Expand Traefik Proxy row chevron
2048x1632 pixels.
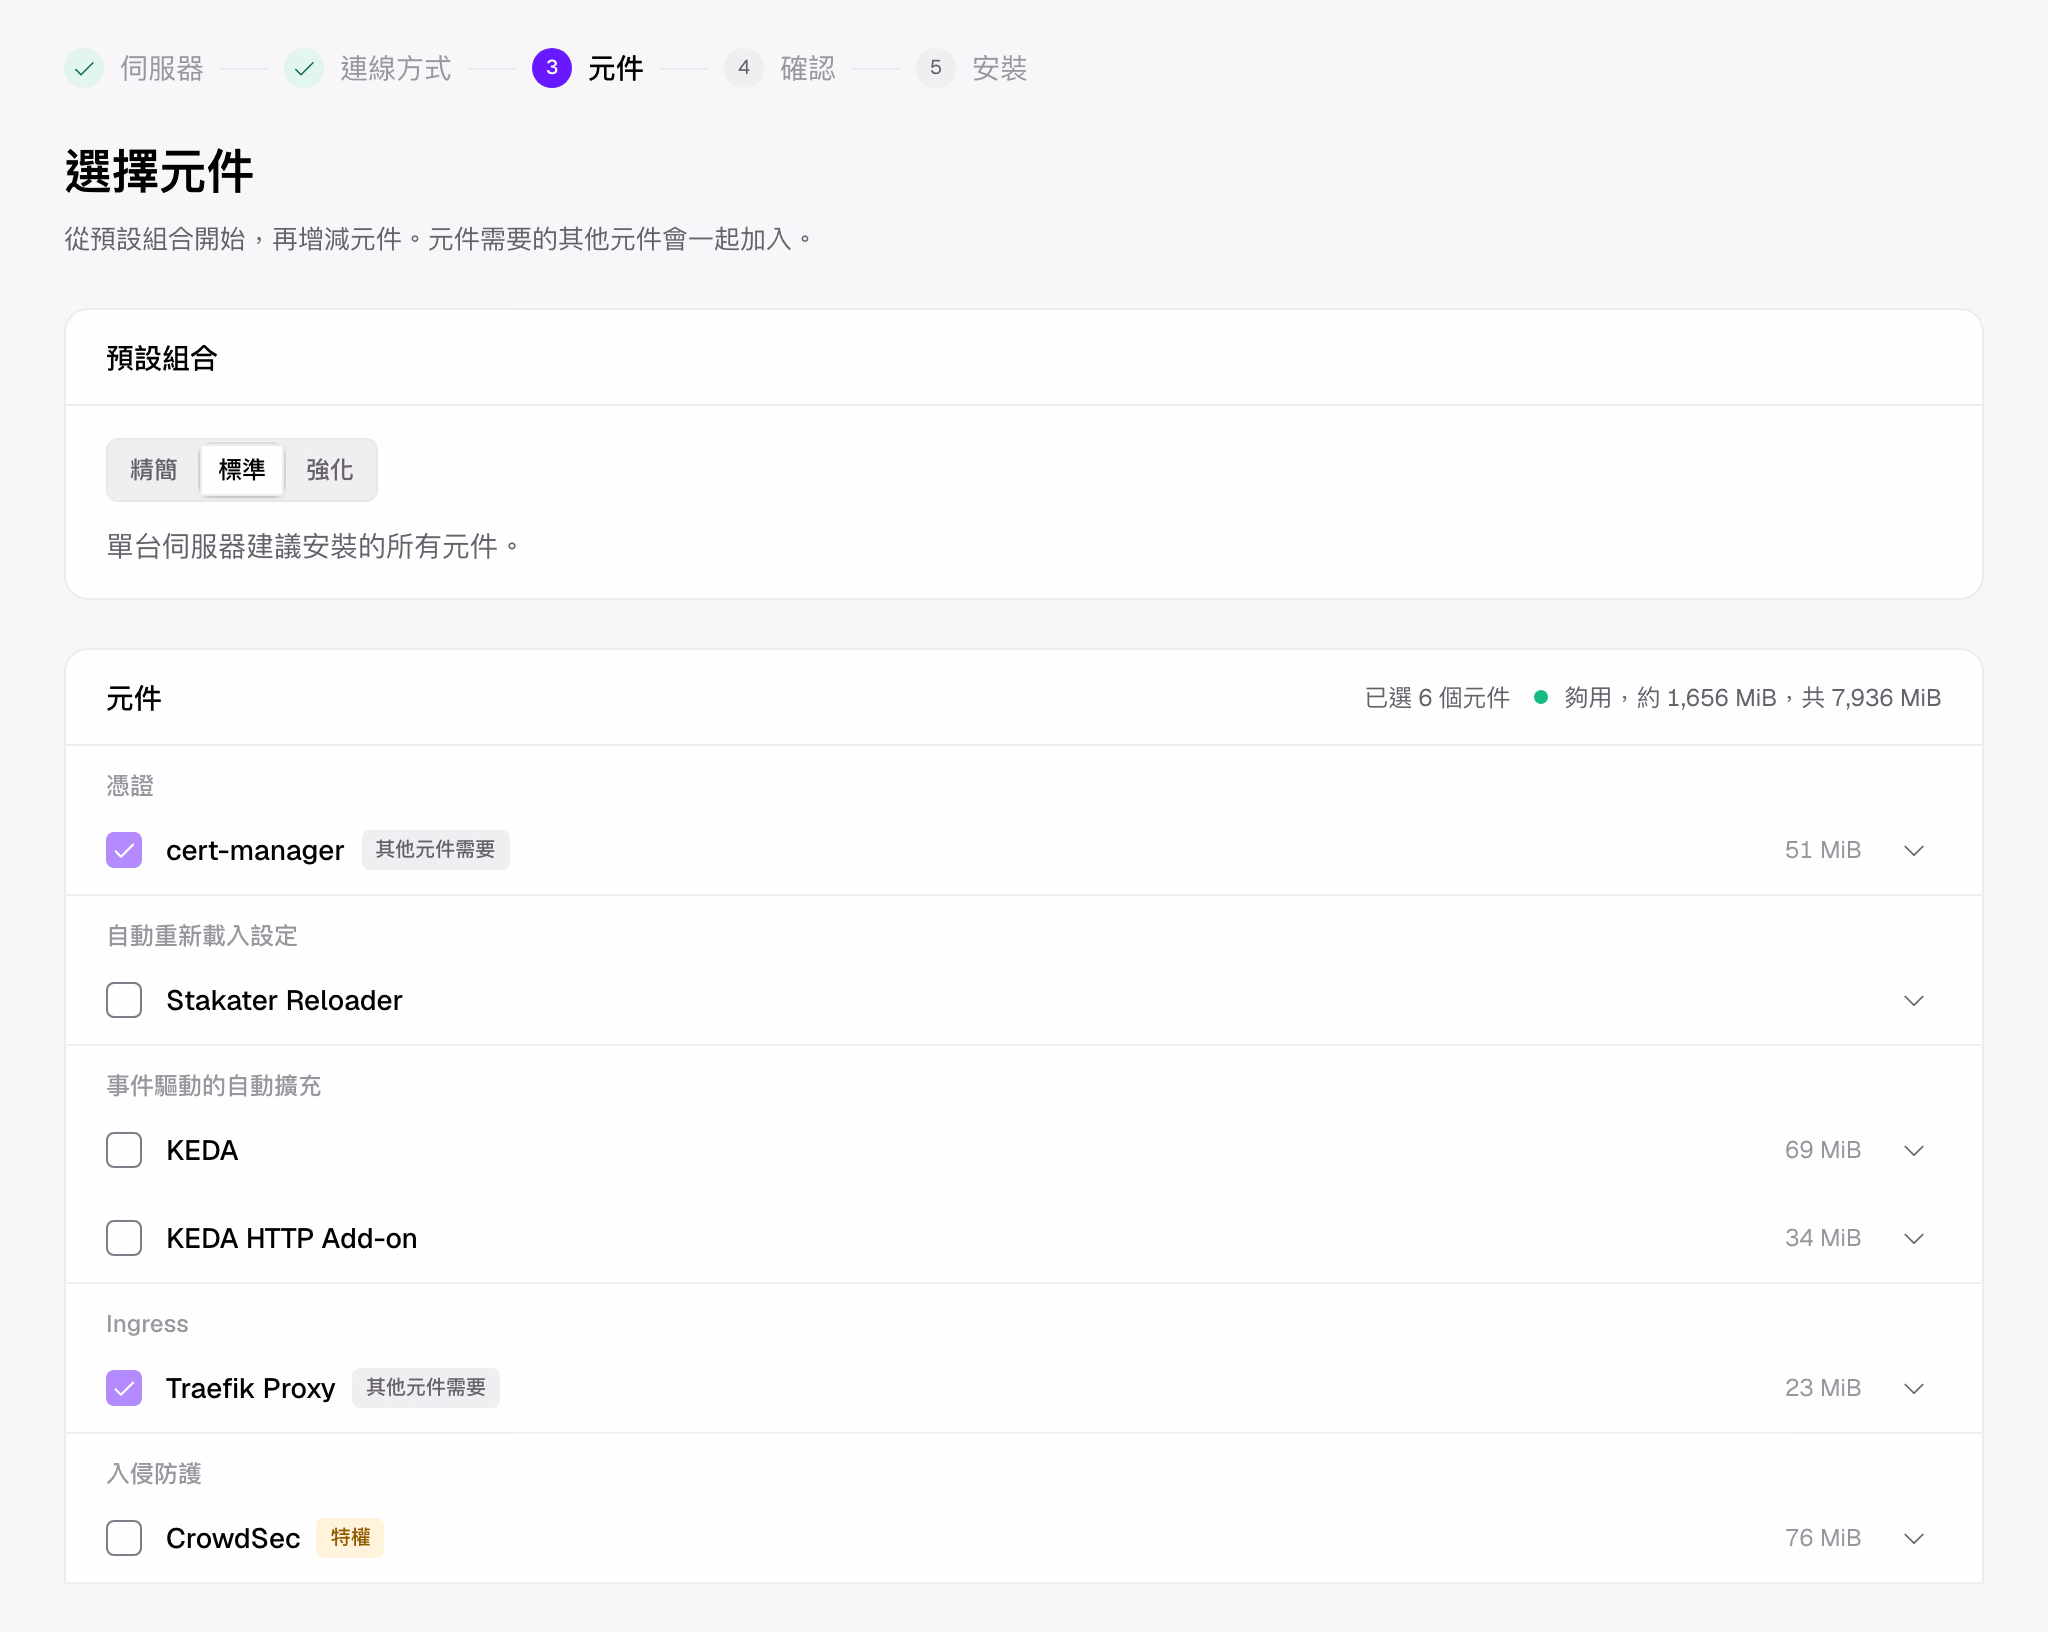click(x=1914, y=1389)
